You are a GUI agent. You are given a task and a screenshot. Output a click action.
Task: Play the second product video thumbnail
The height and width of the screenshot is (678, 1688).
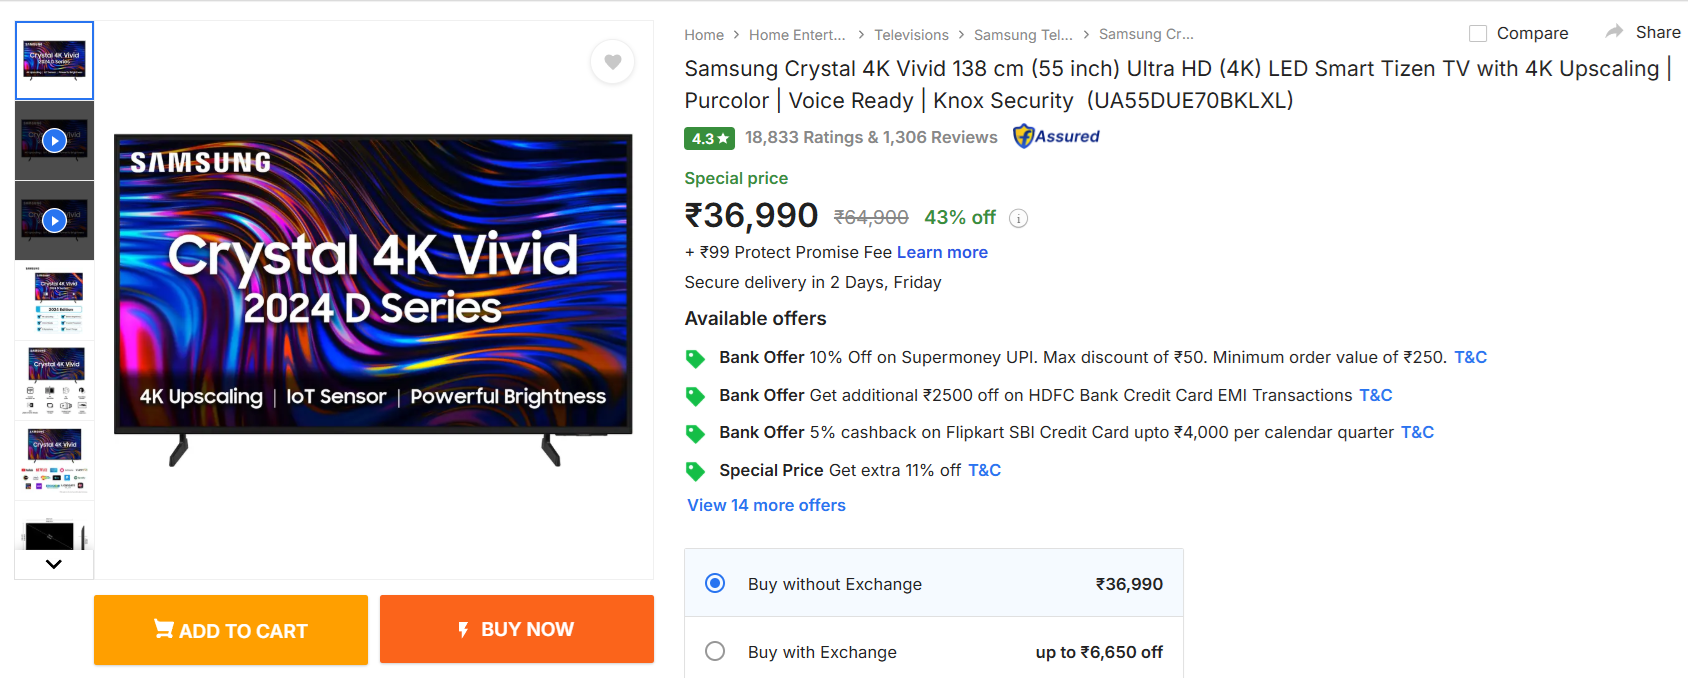pos(55,220)
